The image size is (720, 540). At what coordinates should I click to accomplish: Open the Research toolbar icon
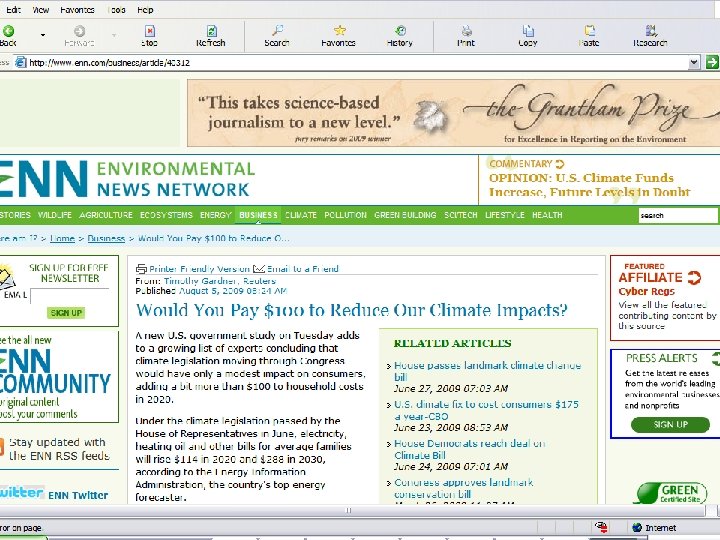click(x=651, y=31)
